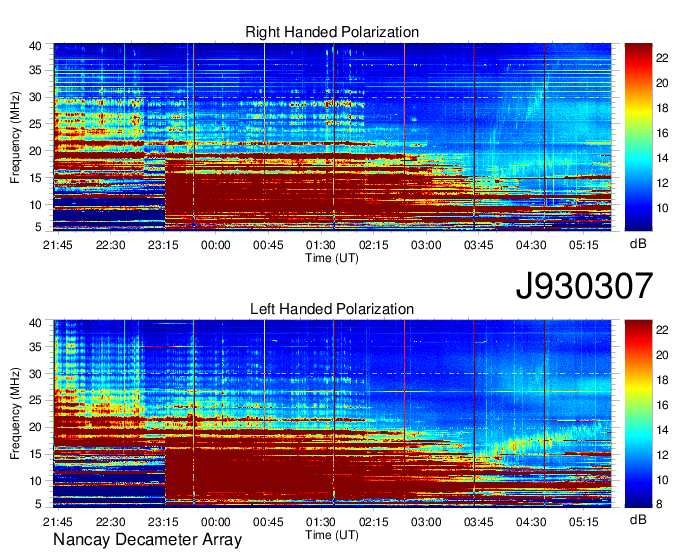Viewport: 680px width, 552px height.
Task: Click the top spectrogram plot area
Action: click(x=332, y=137)
